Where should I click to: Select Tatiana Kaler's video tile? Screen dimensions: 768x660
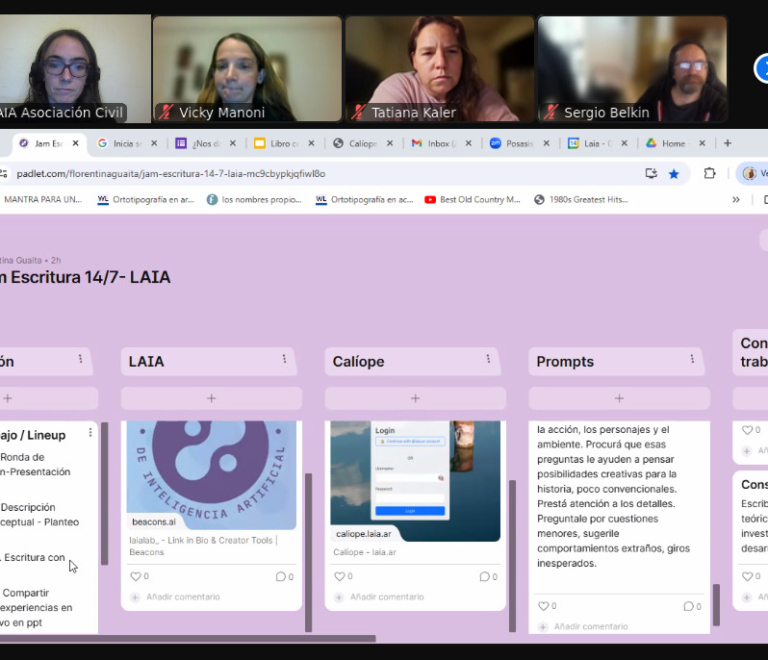pyautogui.click(x=440, y=69)
